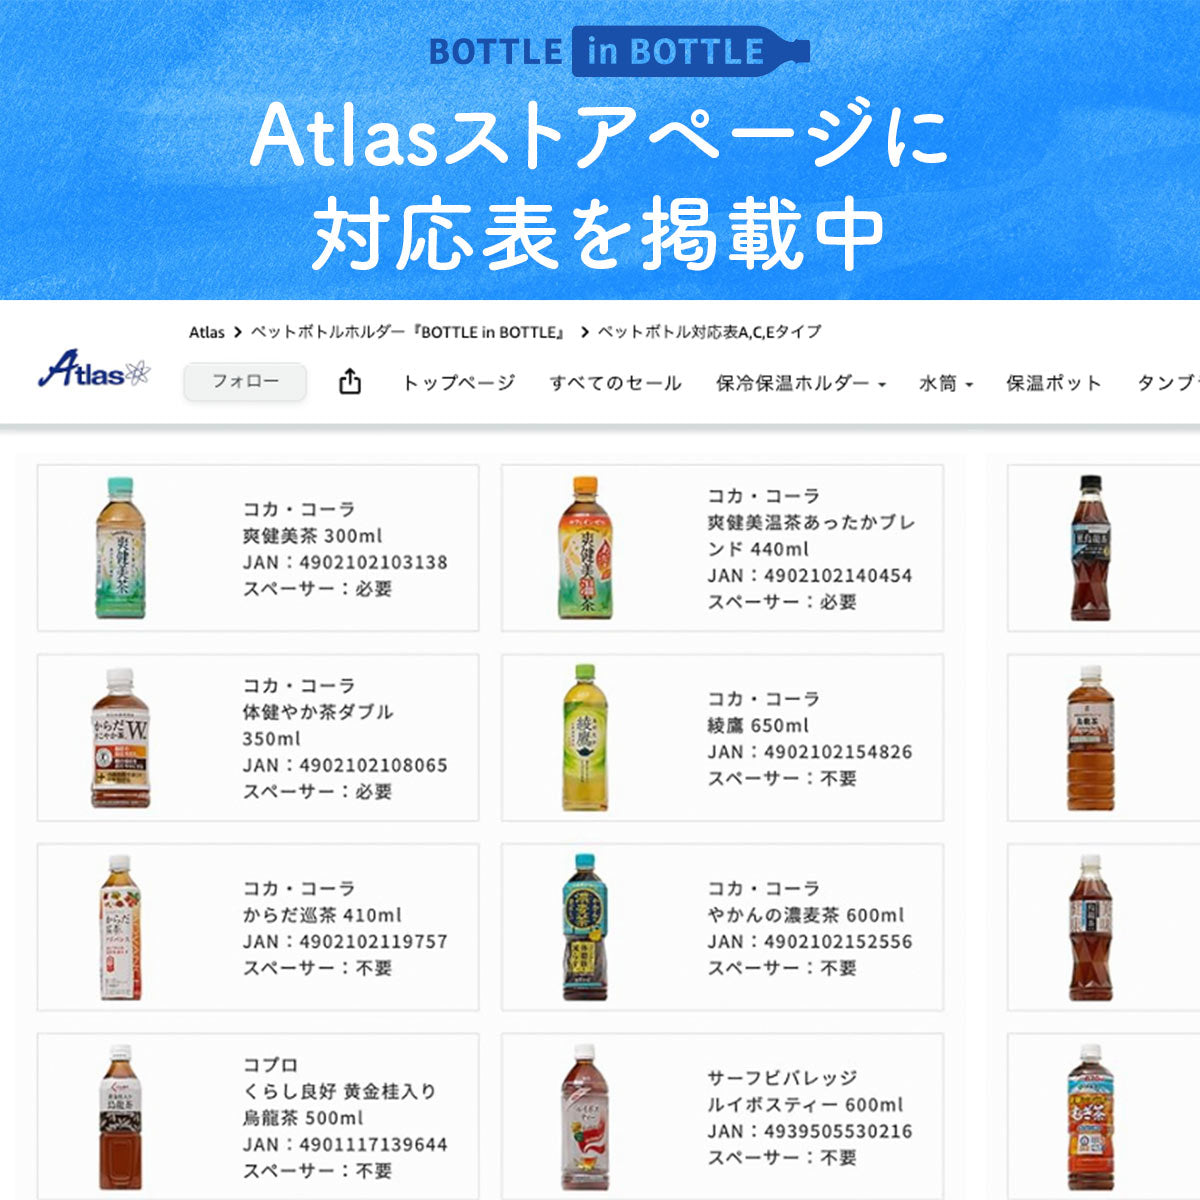This screenshot has width=1200, height=1200.
Task: Open the すべてのセール menu item
Action: click(615, 382)
